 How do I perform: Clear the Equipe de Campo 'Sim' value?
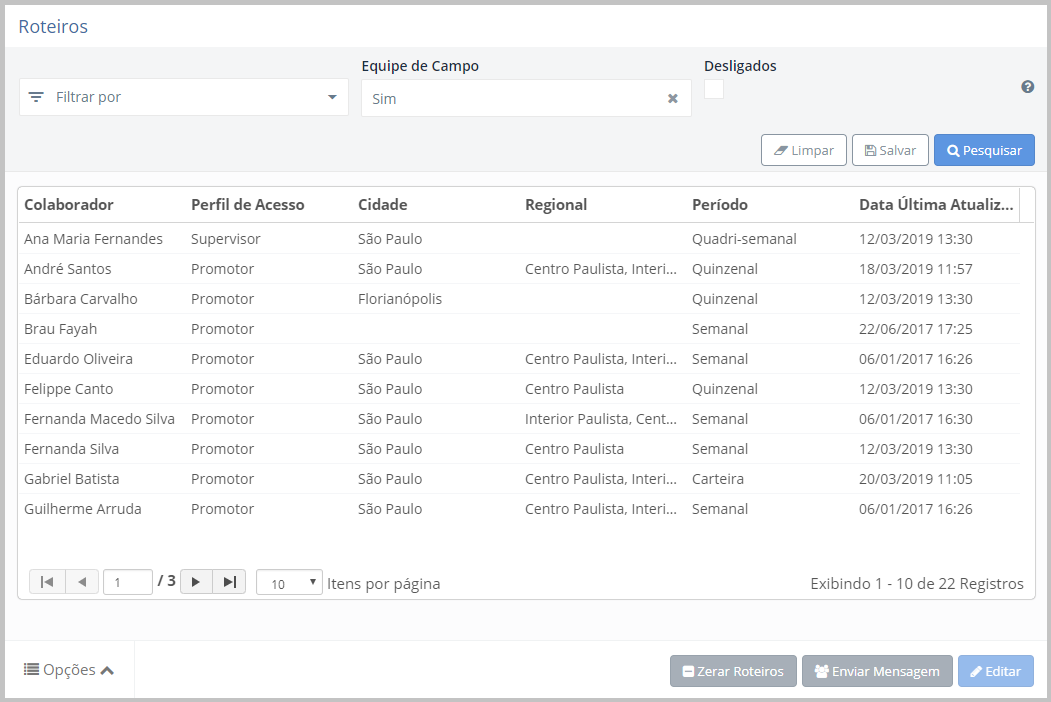coord(673,99)
